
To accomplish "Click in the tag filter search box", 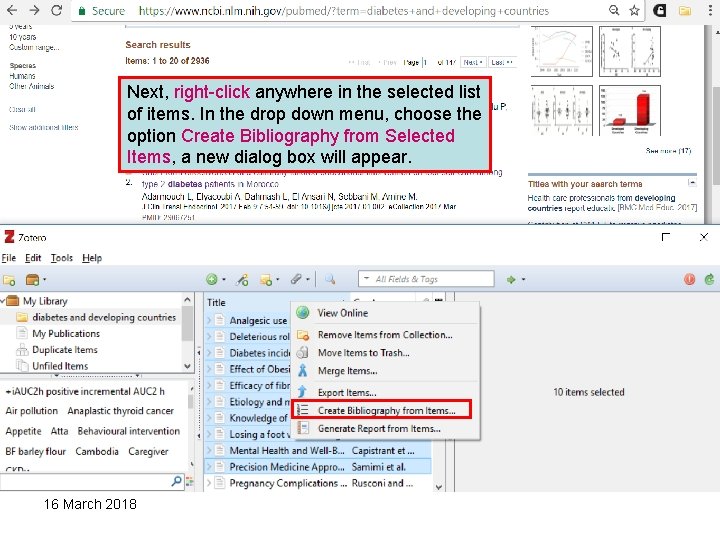I will click(x=86, y=482).
